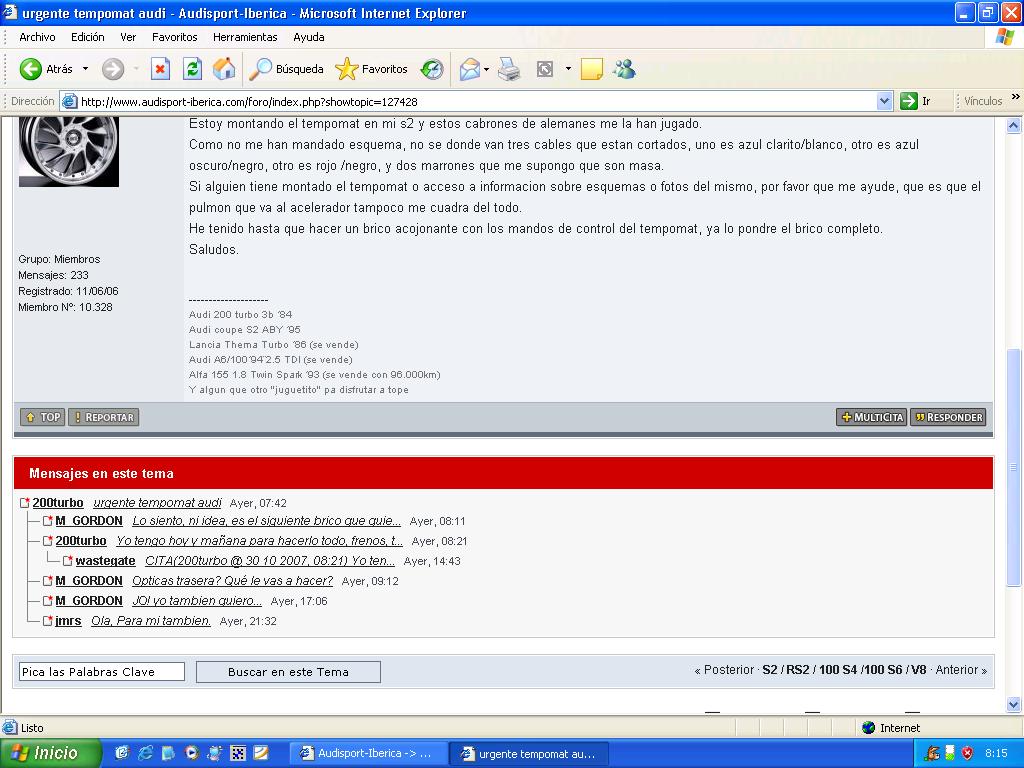Image resolution: width=1024 pixels, height=768 pixels.
Task: Switch to 'urgente tempomat au...' taskbar window
Action: coord(530,753)
